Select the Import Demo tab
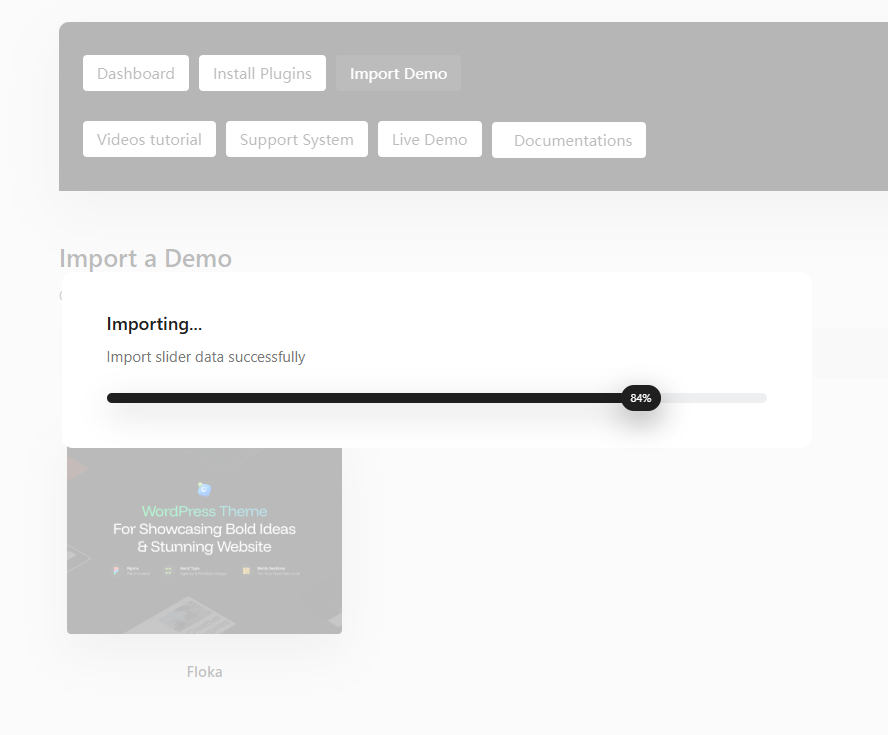Viewport: 888px width, 735px height. [x=398, y=73]
